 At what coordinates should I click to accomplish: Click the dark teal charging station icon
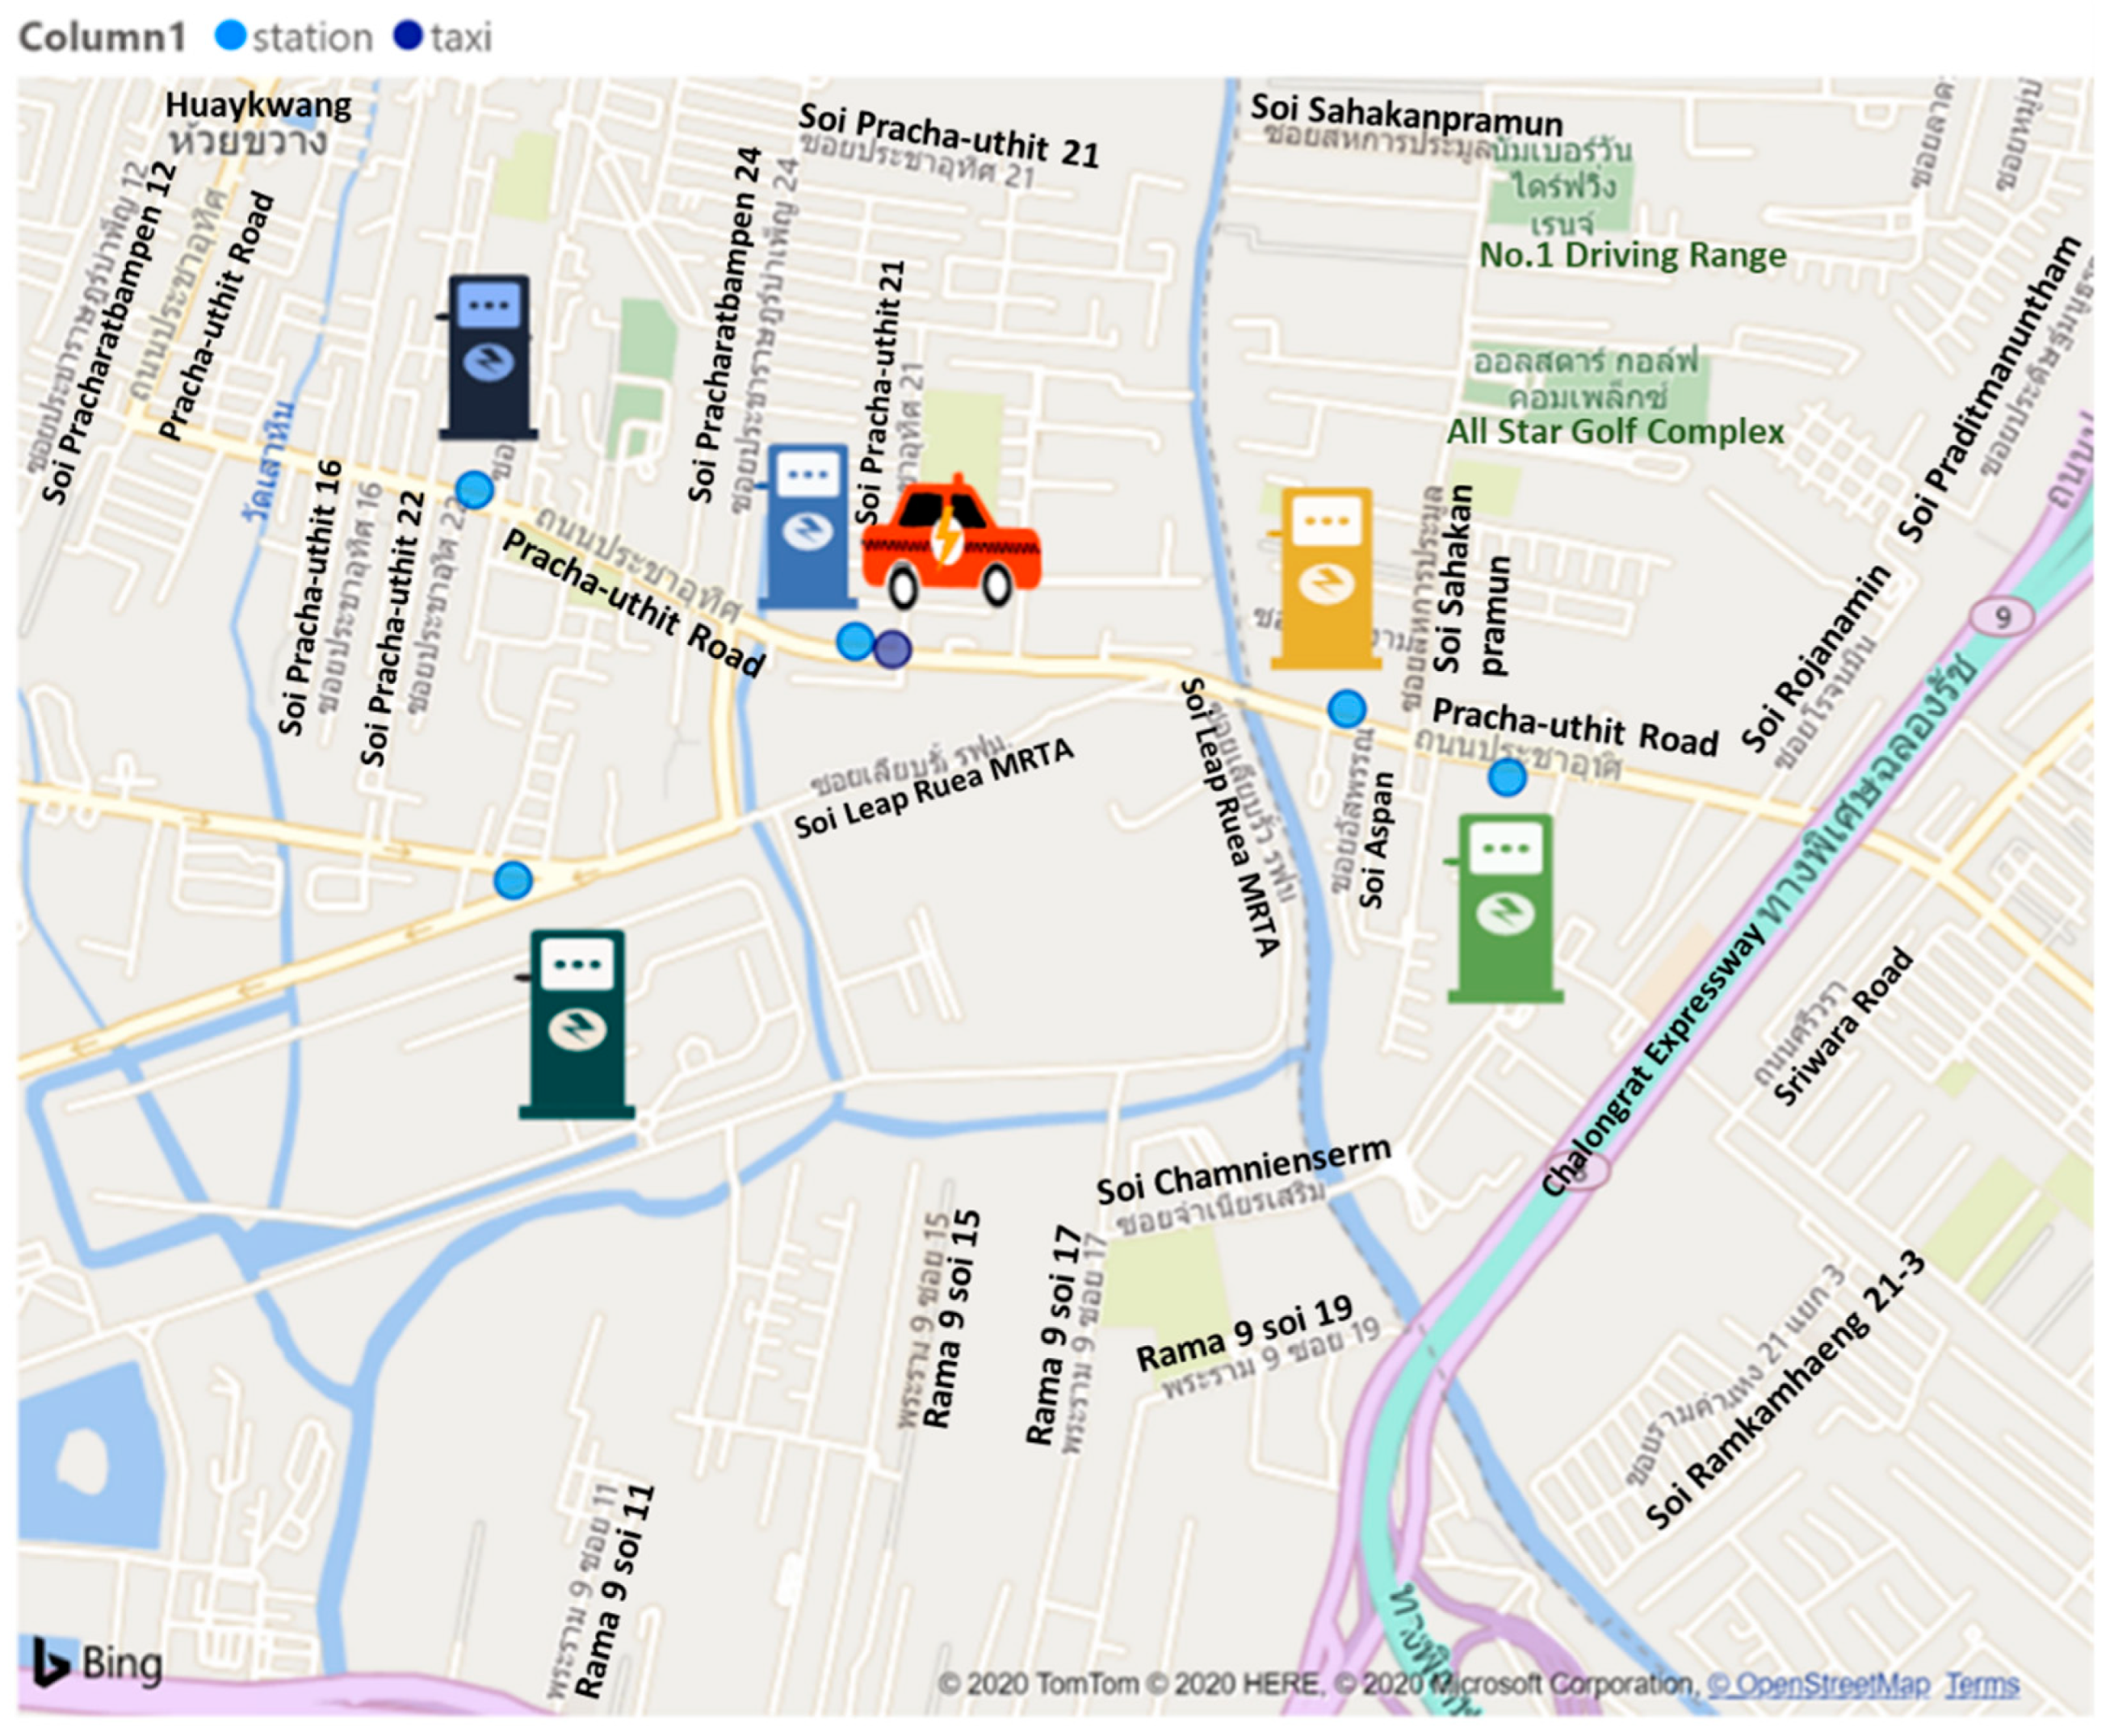(x=577, y=1024)
